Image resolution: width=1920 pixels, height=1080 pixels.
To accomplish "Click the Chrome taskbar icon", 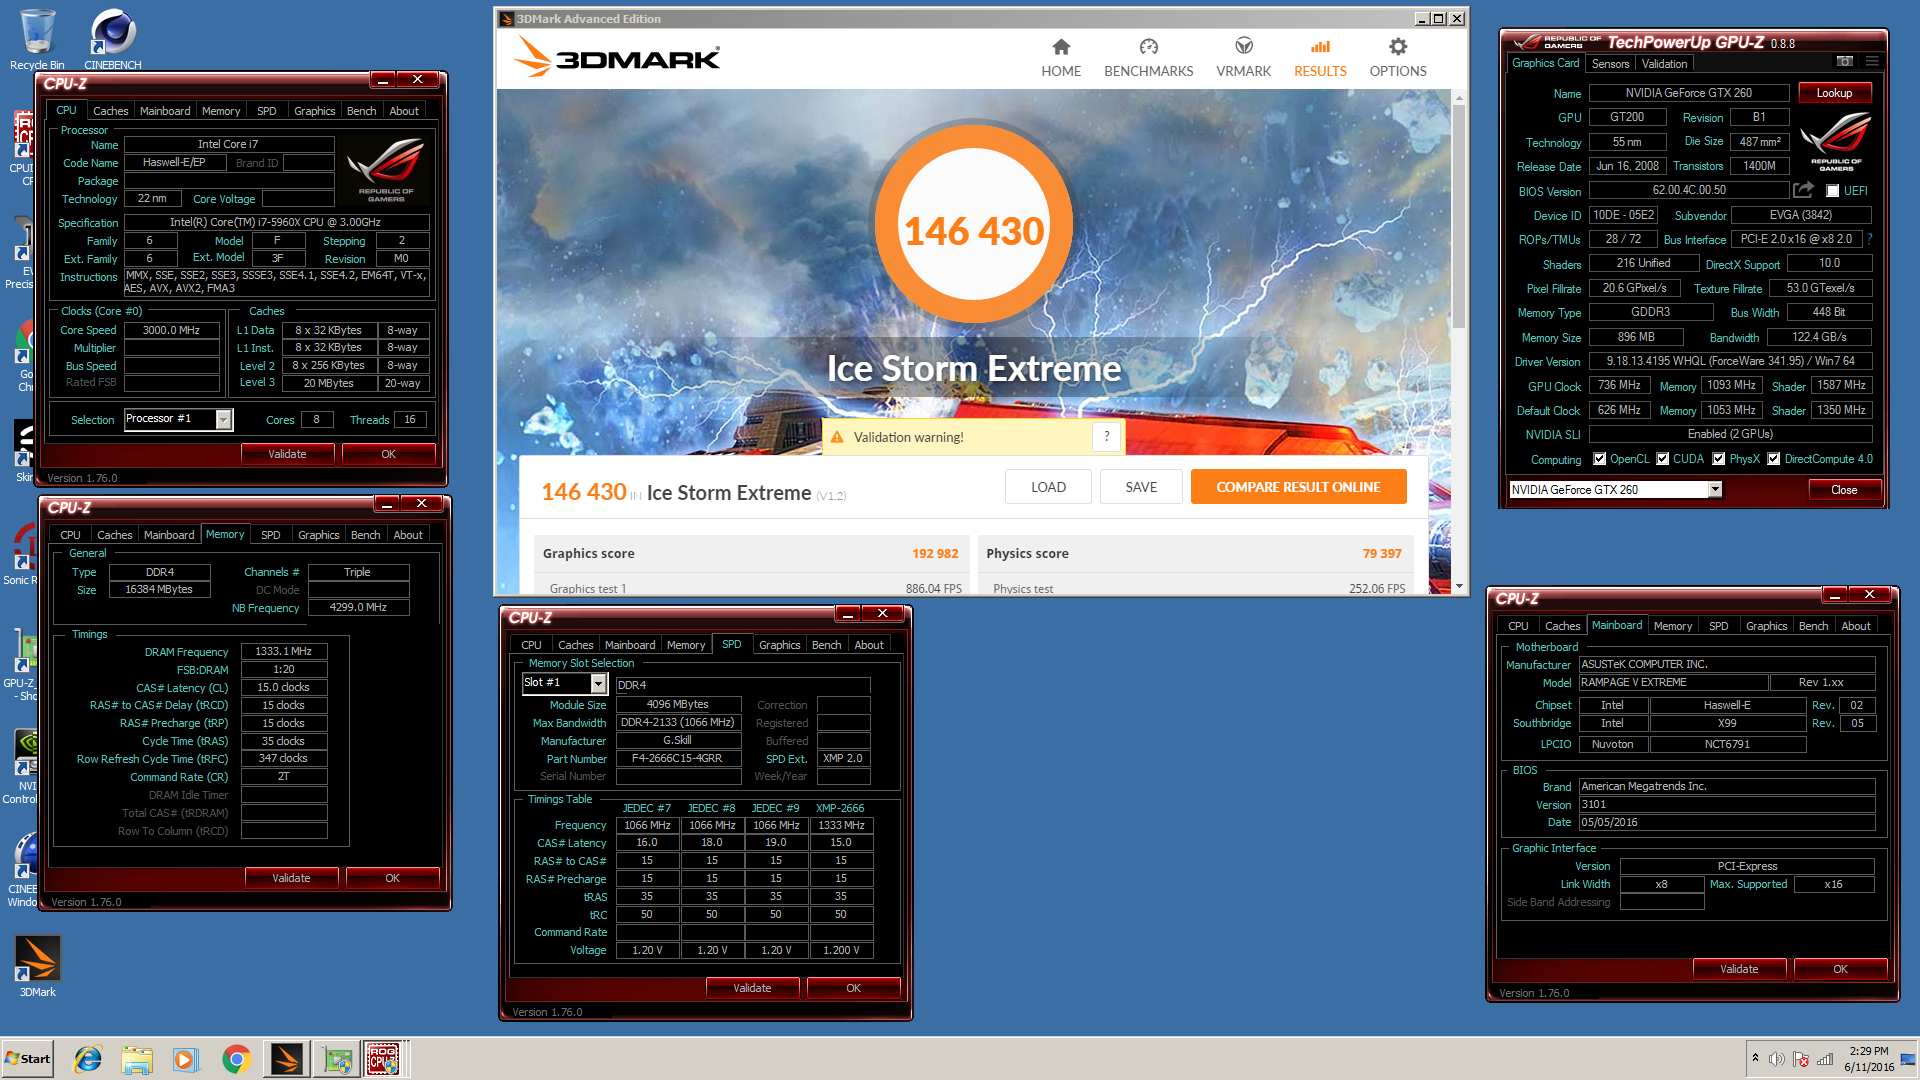I will point(236,1059).
